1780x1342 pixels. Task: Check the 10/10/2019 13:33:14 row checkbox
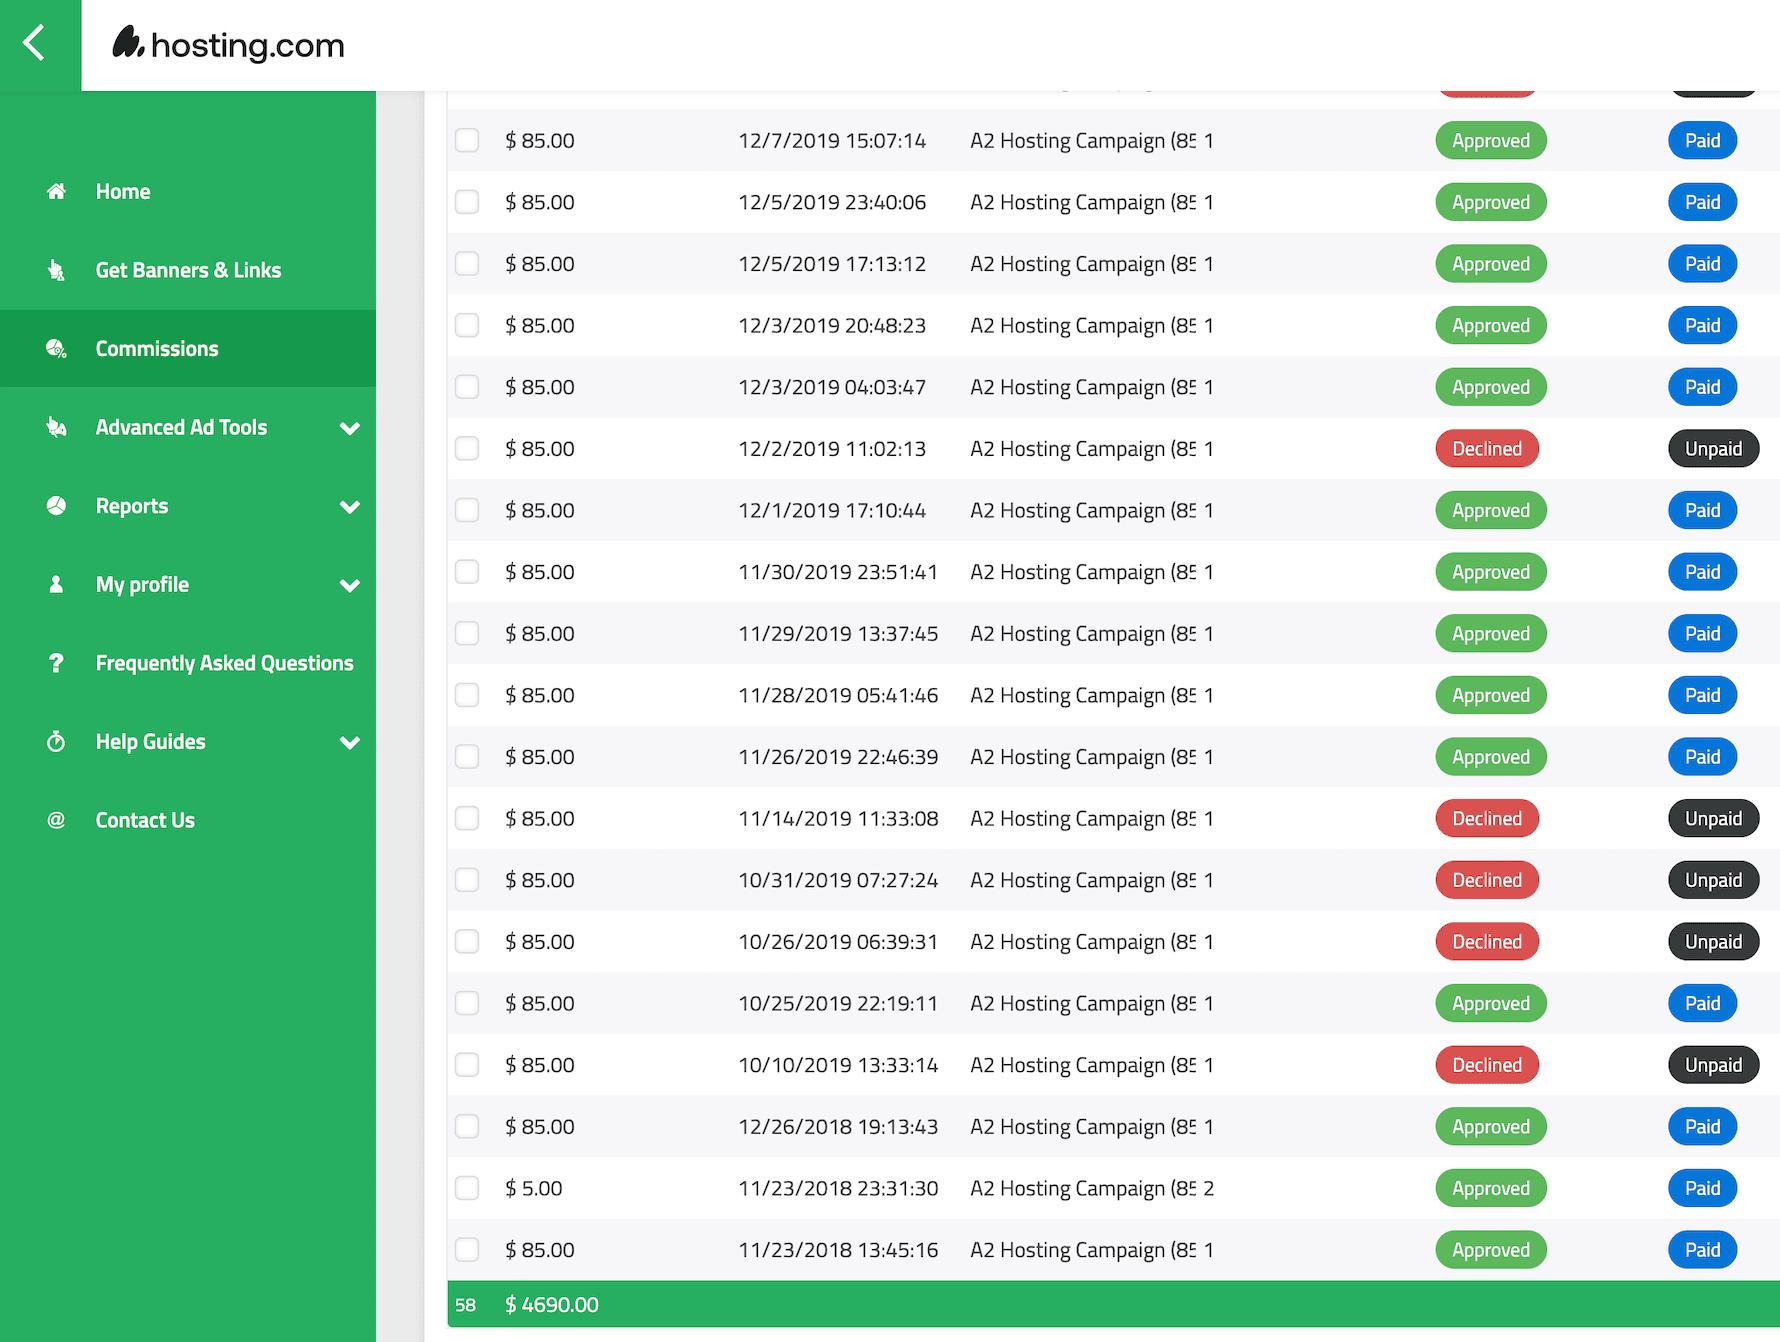467,1065
